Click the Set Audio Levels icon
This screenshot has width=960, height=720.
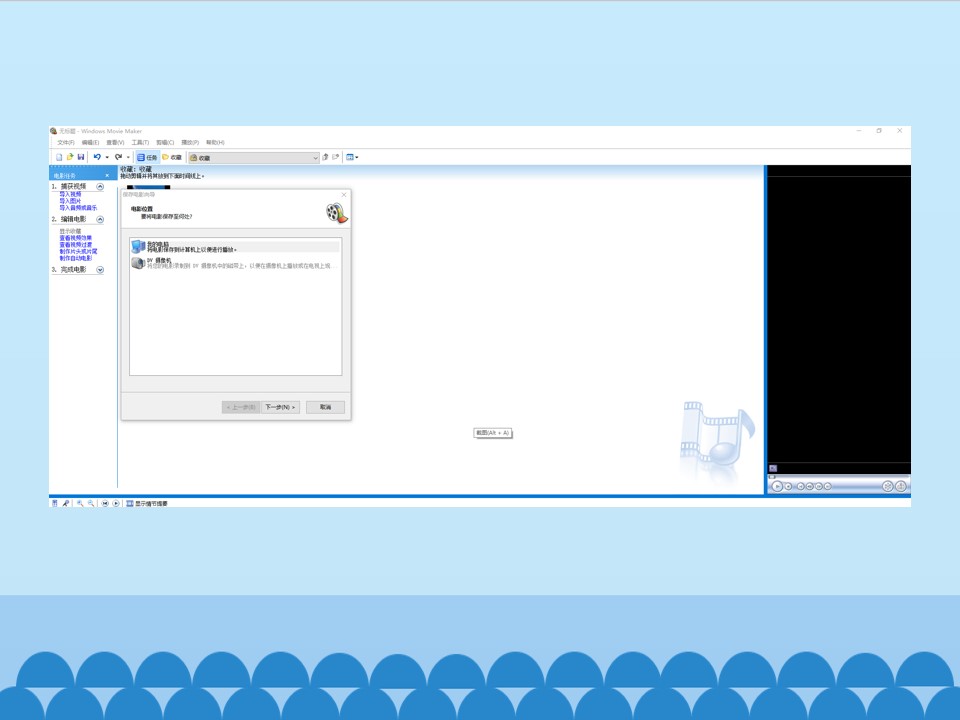(x=54, y=503)
